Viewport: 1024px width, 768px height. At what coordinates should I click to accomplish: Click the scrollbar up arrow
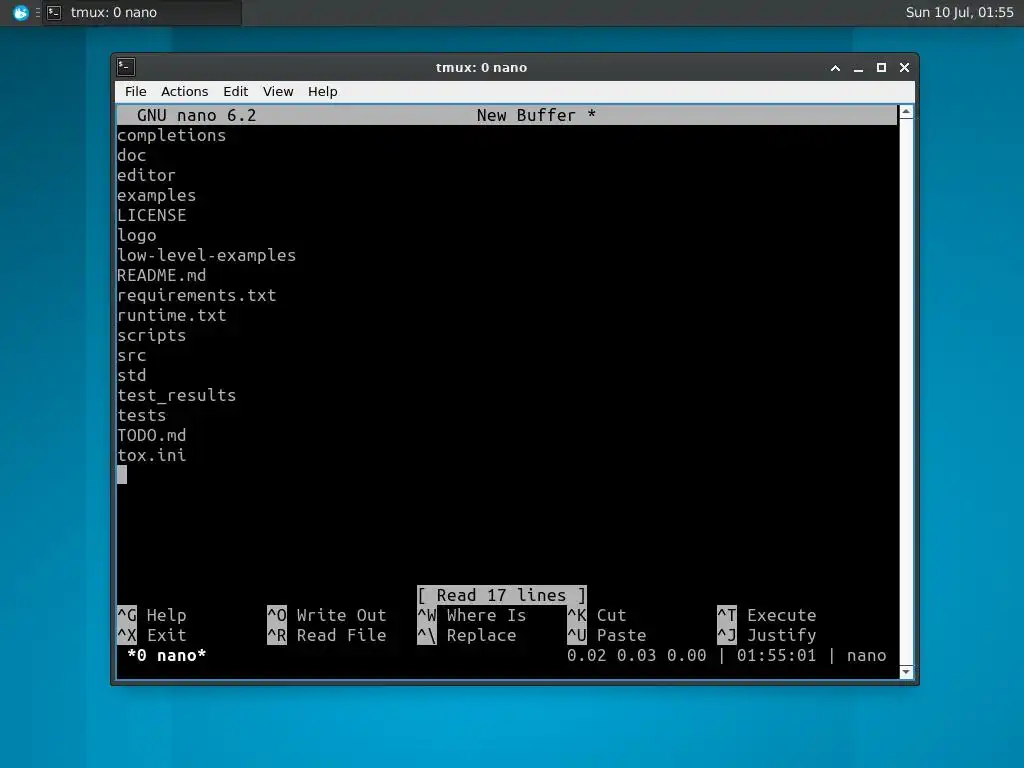pyautogui.click(x=906, y=112)
